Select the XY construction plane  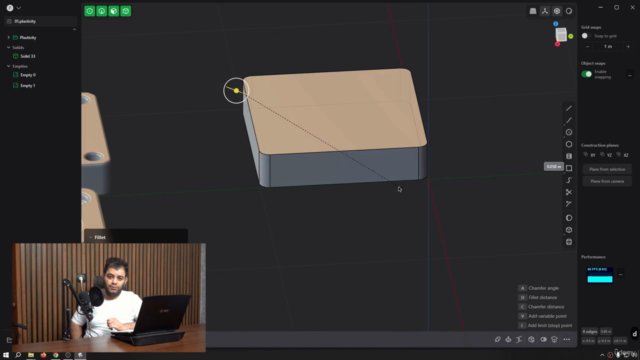(589, 155)
